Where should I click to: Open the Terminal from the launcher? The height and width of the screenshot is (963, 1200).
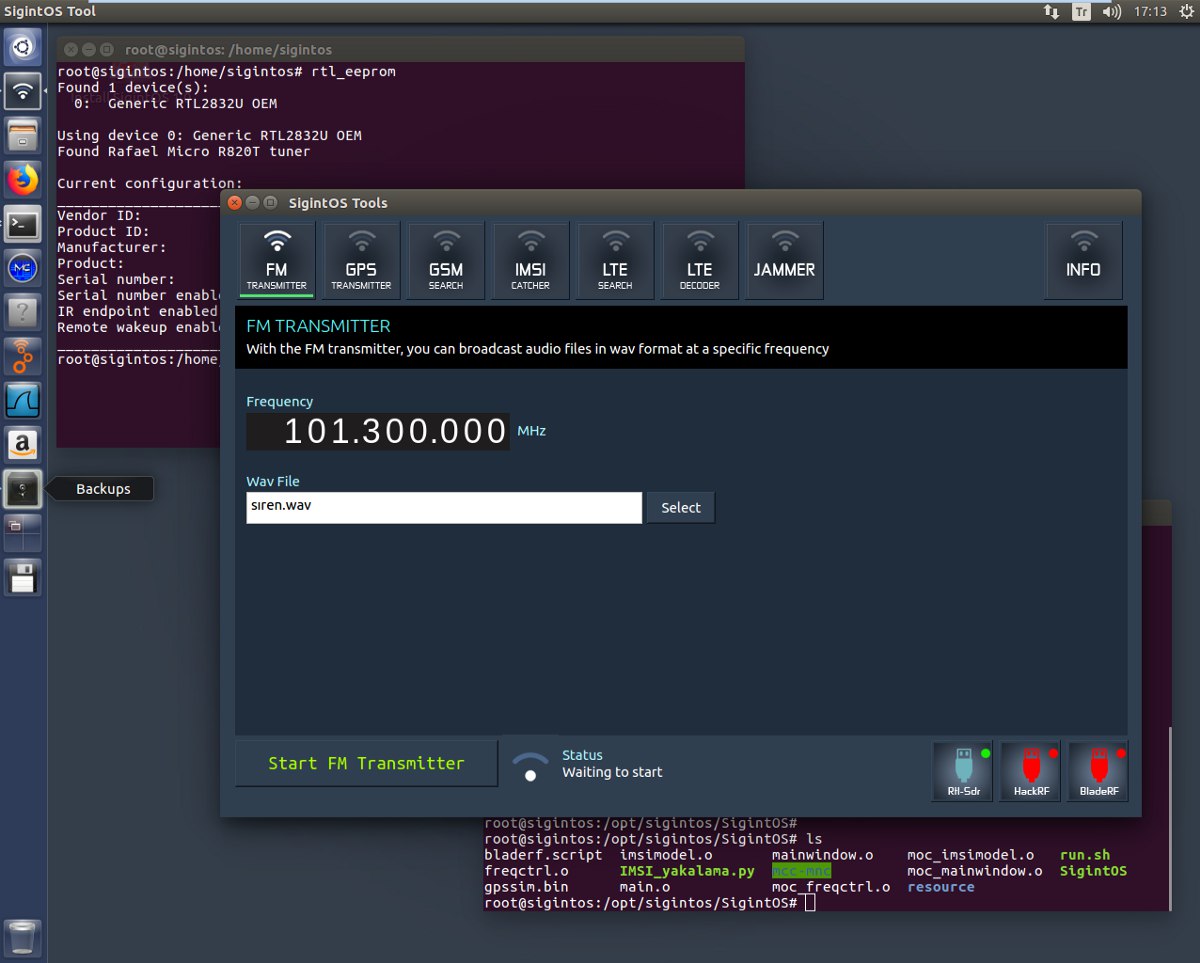(24, 224)
